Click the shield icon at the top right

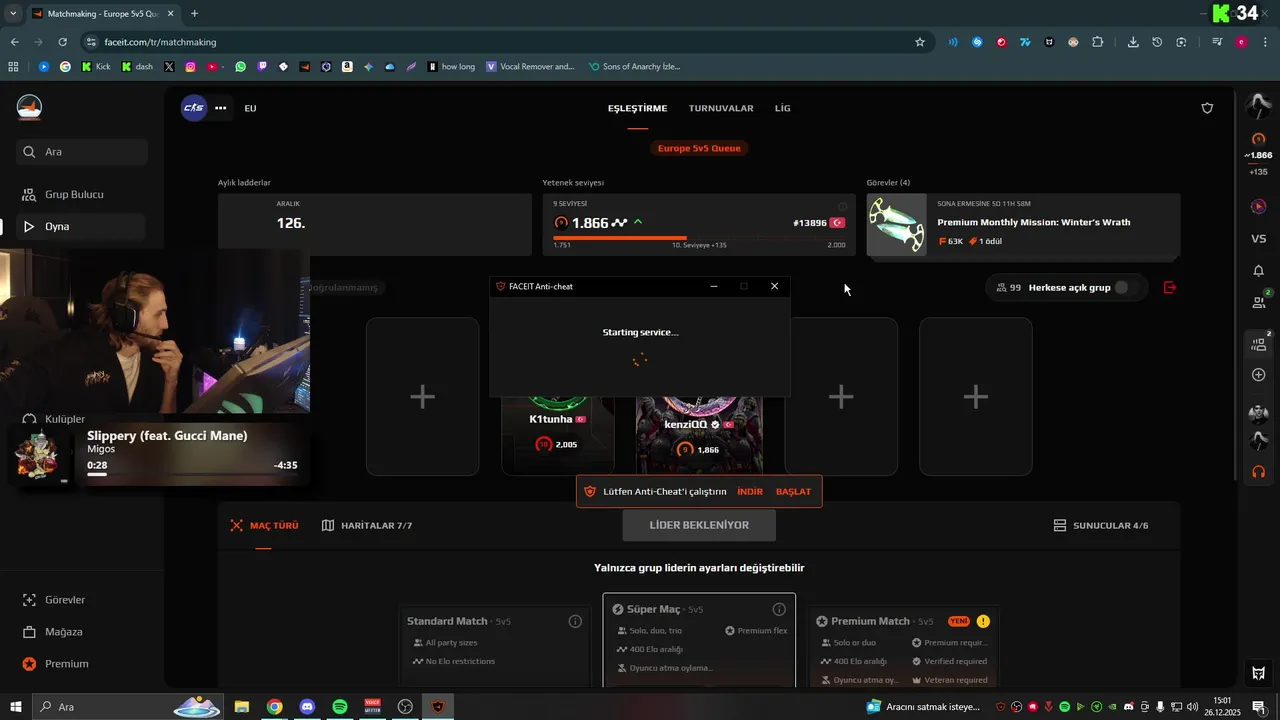tap(1207, 108)
